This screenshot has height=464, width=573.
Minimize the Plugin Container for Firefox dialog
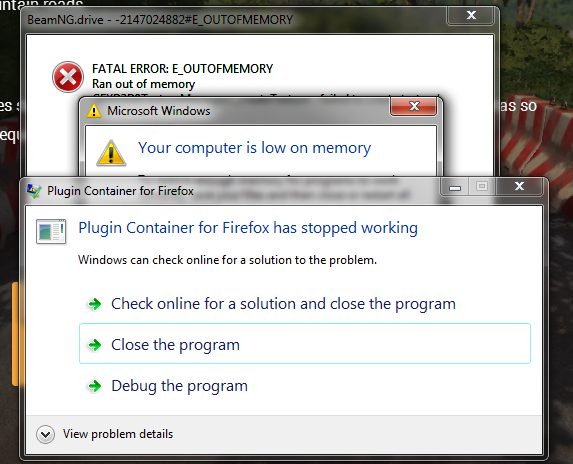pos(455,187)
